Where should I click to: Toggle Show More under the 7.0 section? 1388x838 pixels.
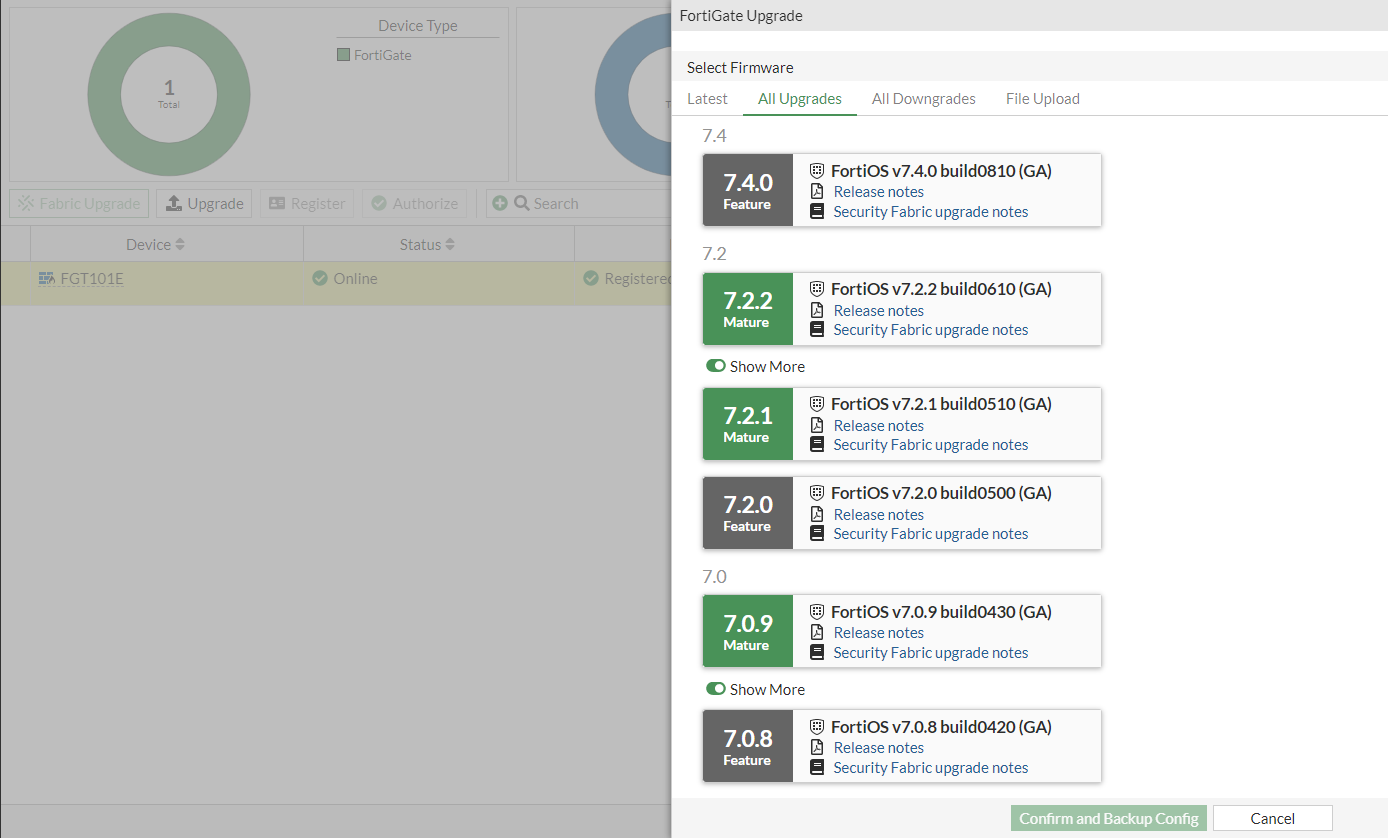click(x=716, y=689)
